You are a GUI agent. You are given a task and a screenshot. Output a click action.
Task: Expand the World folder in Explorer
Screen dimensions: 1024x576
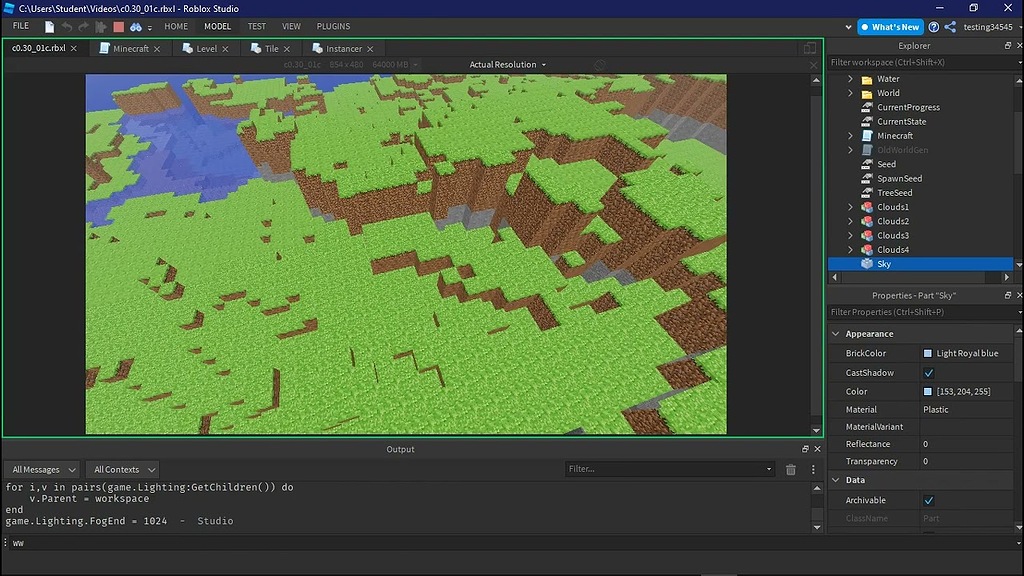click(851, 92)
